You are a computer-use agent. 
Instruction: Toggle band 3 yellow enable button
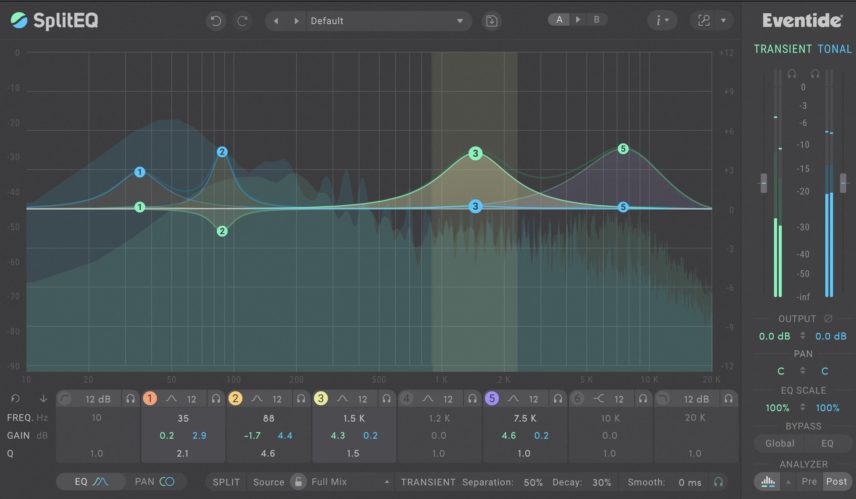(x=321, y=399)
